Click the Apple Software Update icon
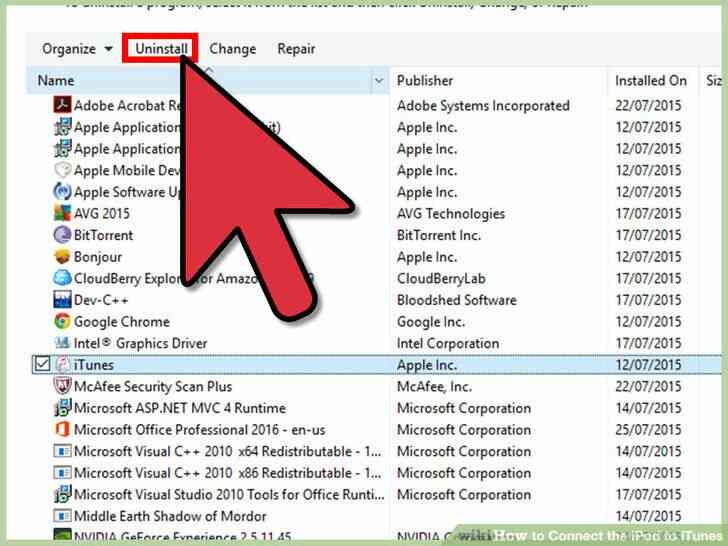The height and width of the screenshot is (546, 728). [x=62, y=191]
